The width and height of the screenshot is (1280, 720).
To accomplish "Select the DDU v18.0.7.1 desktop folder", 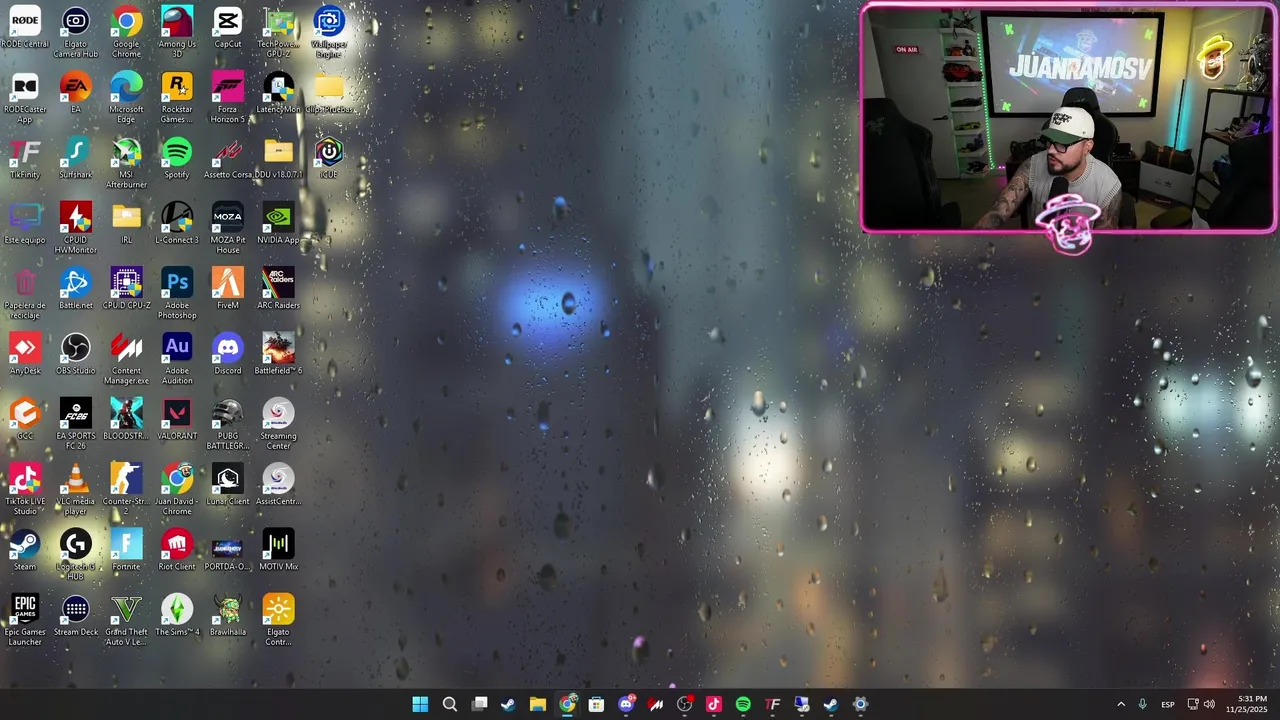I will (x=278, y=158).
